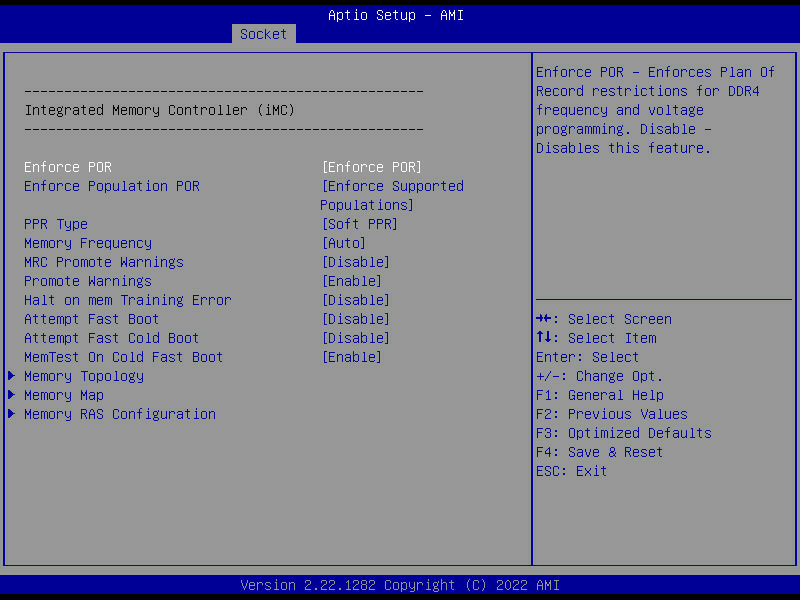Change the Attempt Fast Cold Boot value
The height and width of the screenshot is (600, 800).
click(x=356, y=338)
